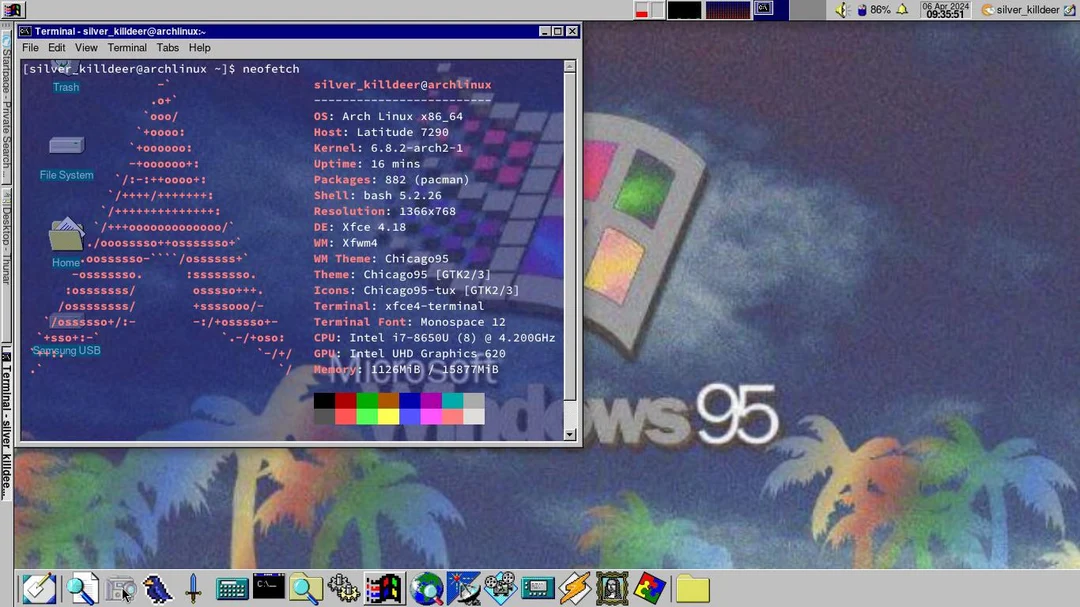The image size is (1080, 607).
Task: Open the Terminal menu in menu bar
Action: 127,48
